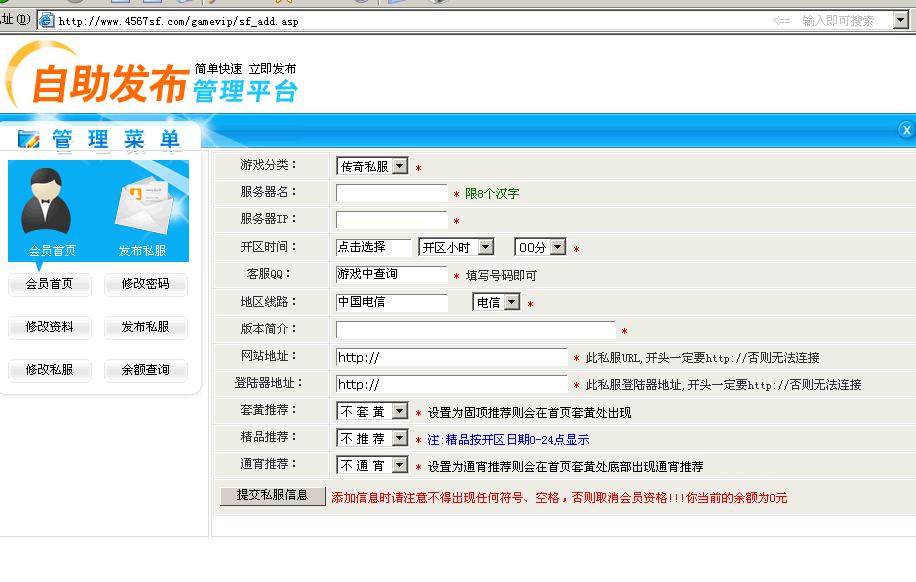Close the panel with the X icon

coord(906,130)
